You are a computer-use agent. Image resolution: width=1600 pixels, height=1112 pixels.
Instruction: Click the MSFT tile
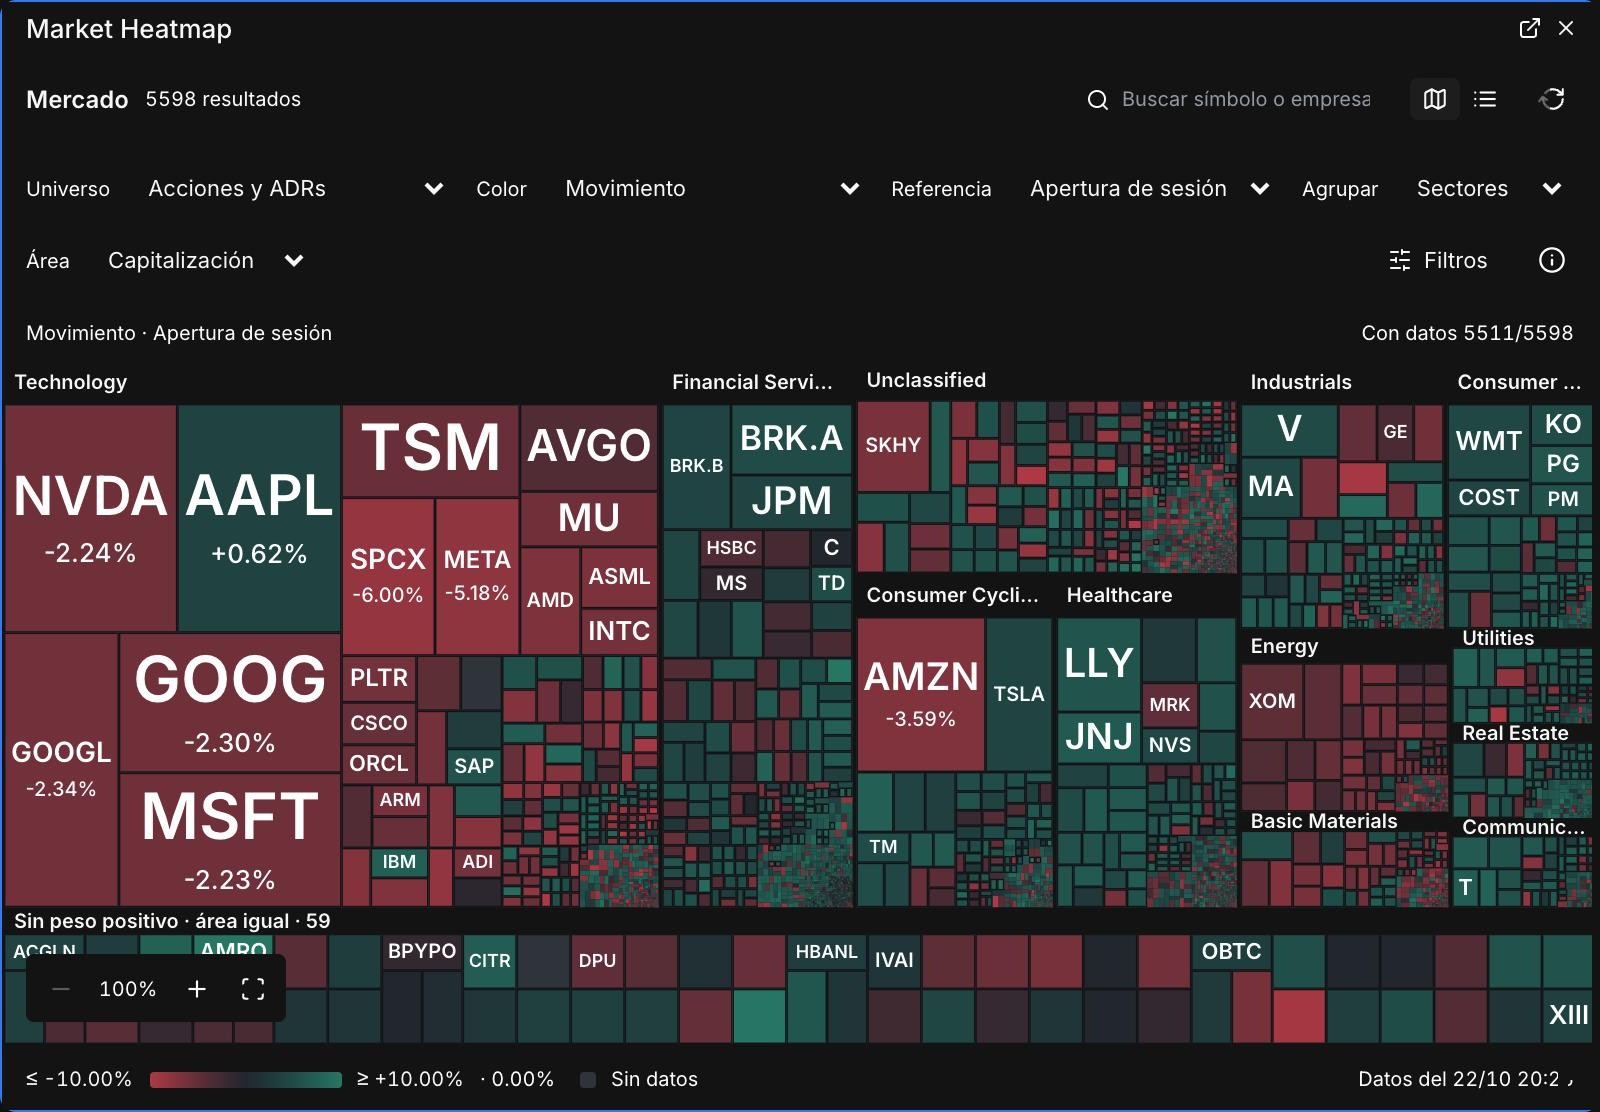coord(230,839)
